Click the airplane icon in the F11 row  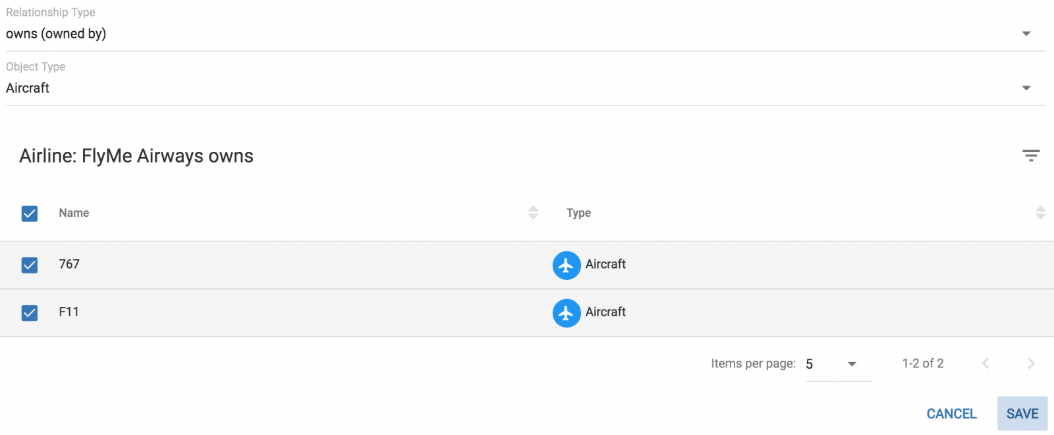(x=567, y=313)
